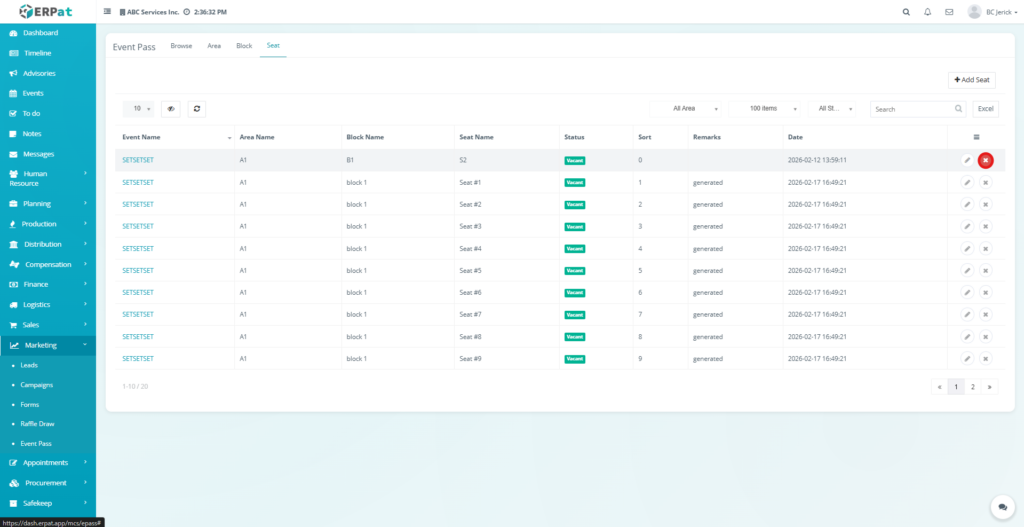Export the table with Excel button
The width and height of the screenshot is (1024, 527).
click(985, 108)
